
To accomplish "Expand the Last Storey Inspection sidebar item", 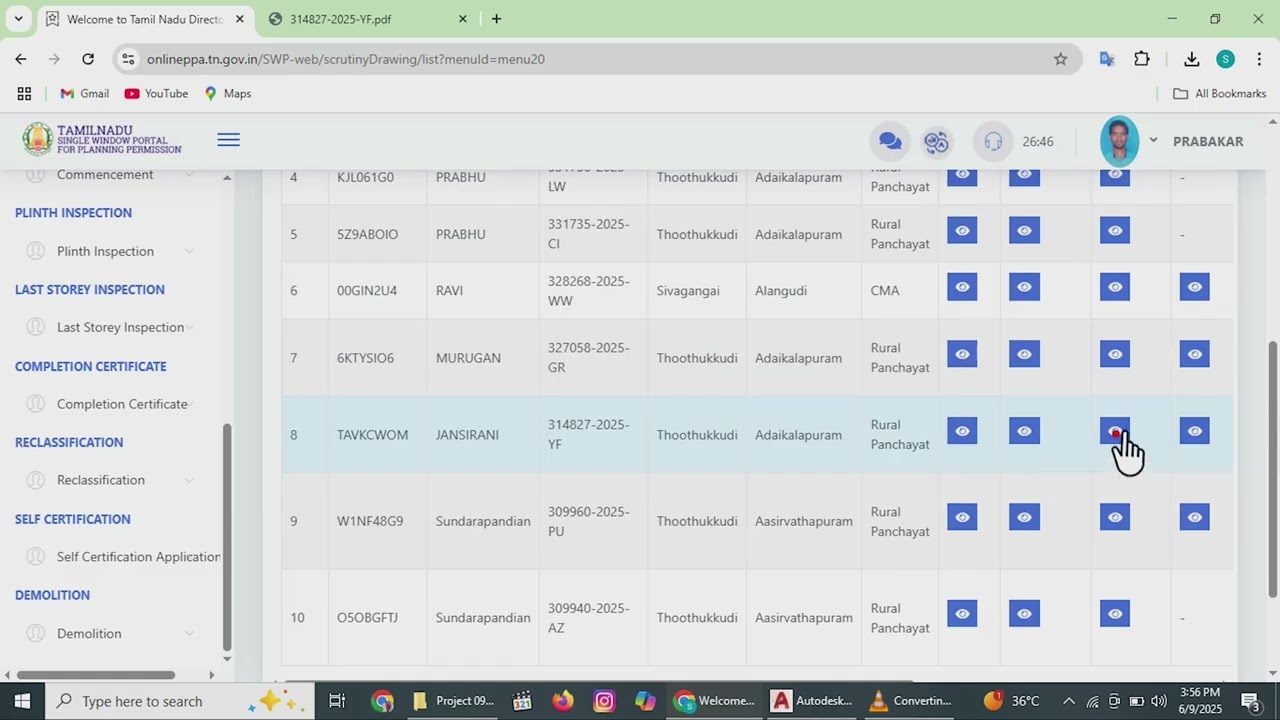I will 110,327.
